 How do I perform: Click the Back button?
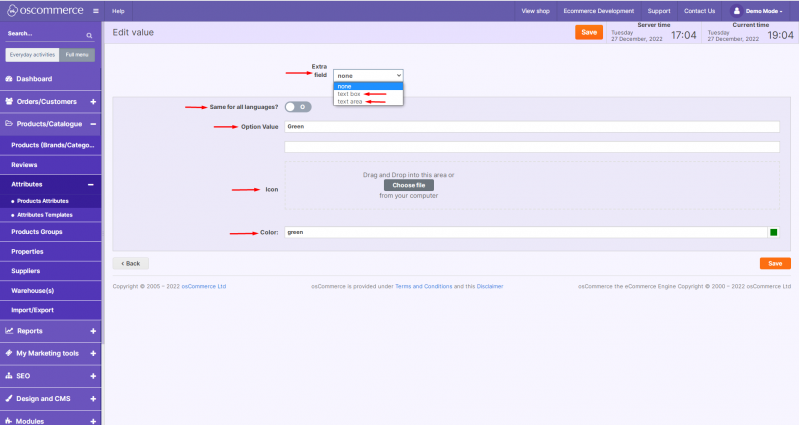[131, 263]
